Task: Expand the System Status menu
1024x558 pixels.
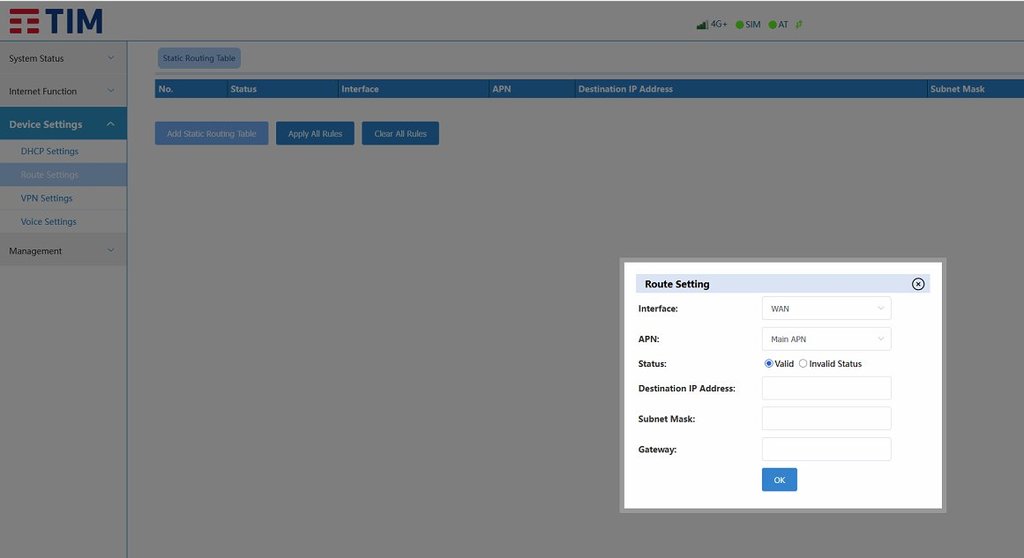Action: point(63,58)
